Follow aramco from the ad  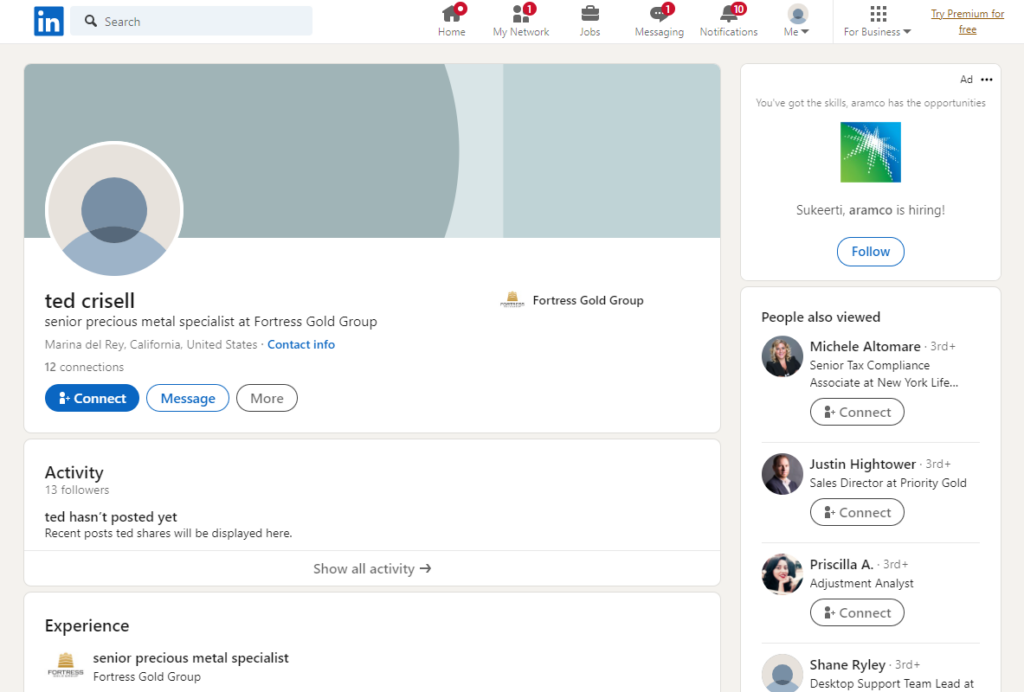[871, 252]
